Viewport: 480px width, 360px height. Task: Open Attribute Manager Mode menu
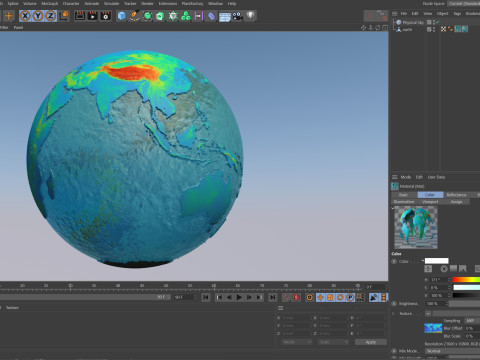pos(406,177)
